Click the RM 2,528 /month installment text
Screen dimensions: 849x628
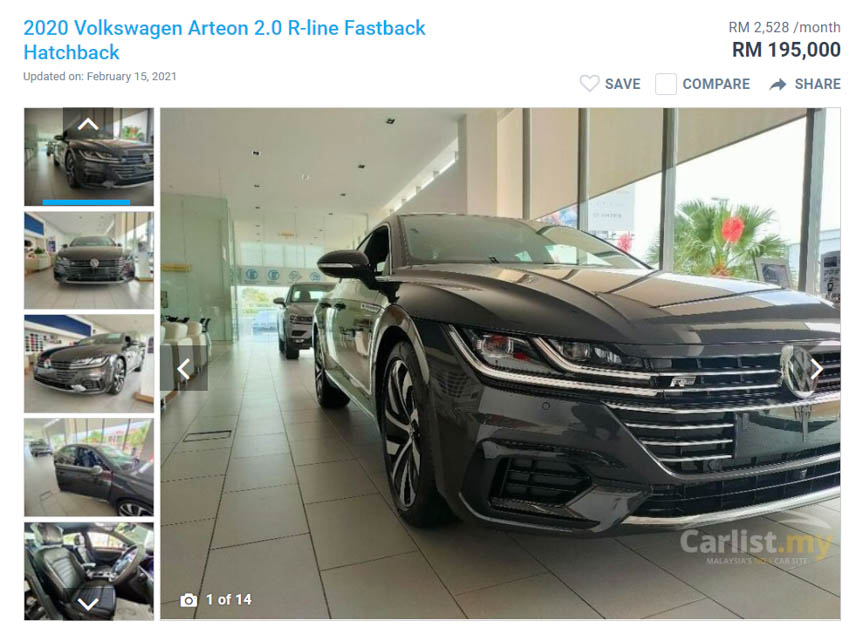(784, 27)
